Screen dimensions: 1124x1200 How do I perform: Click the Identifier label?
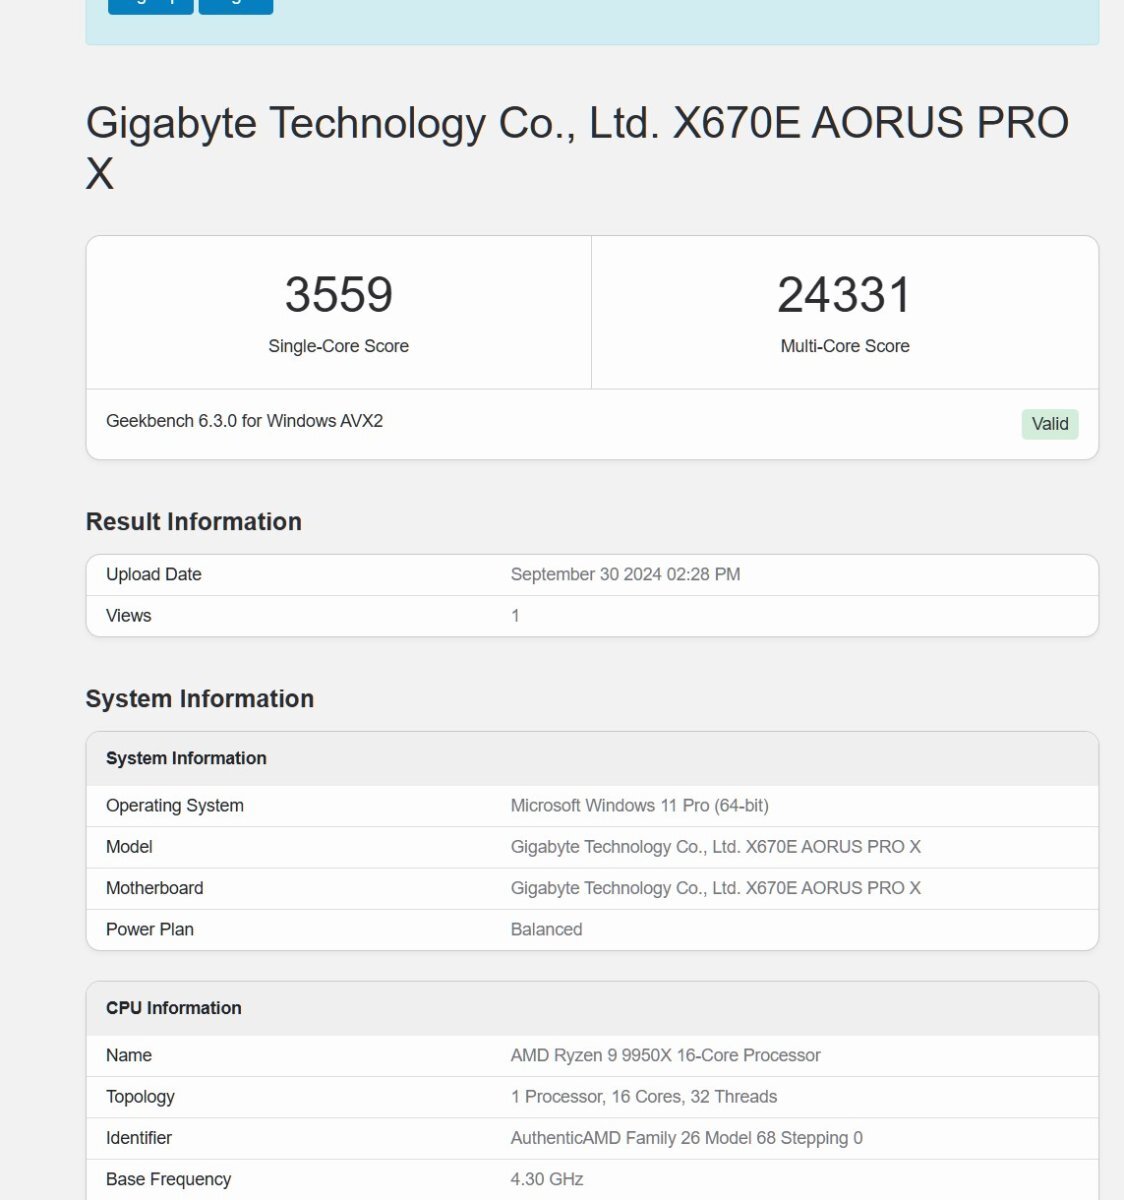(139, 1138)
